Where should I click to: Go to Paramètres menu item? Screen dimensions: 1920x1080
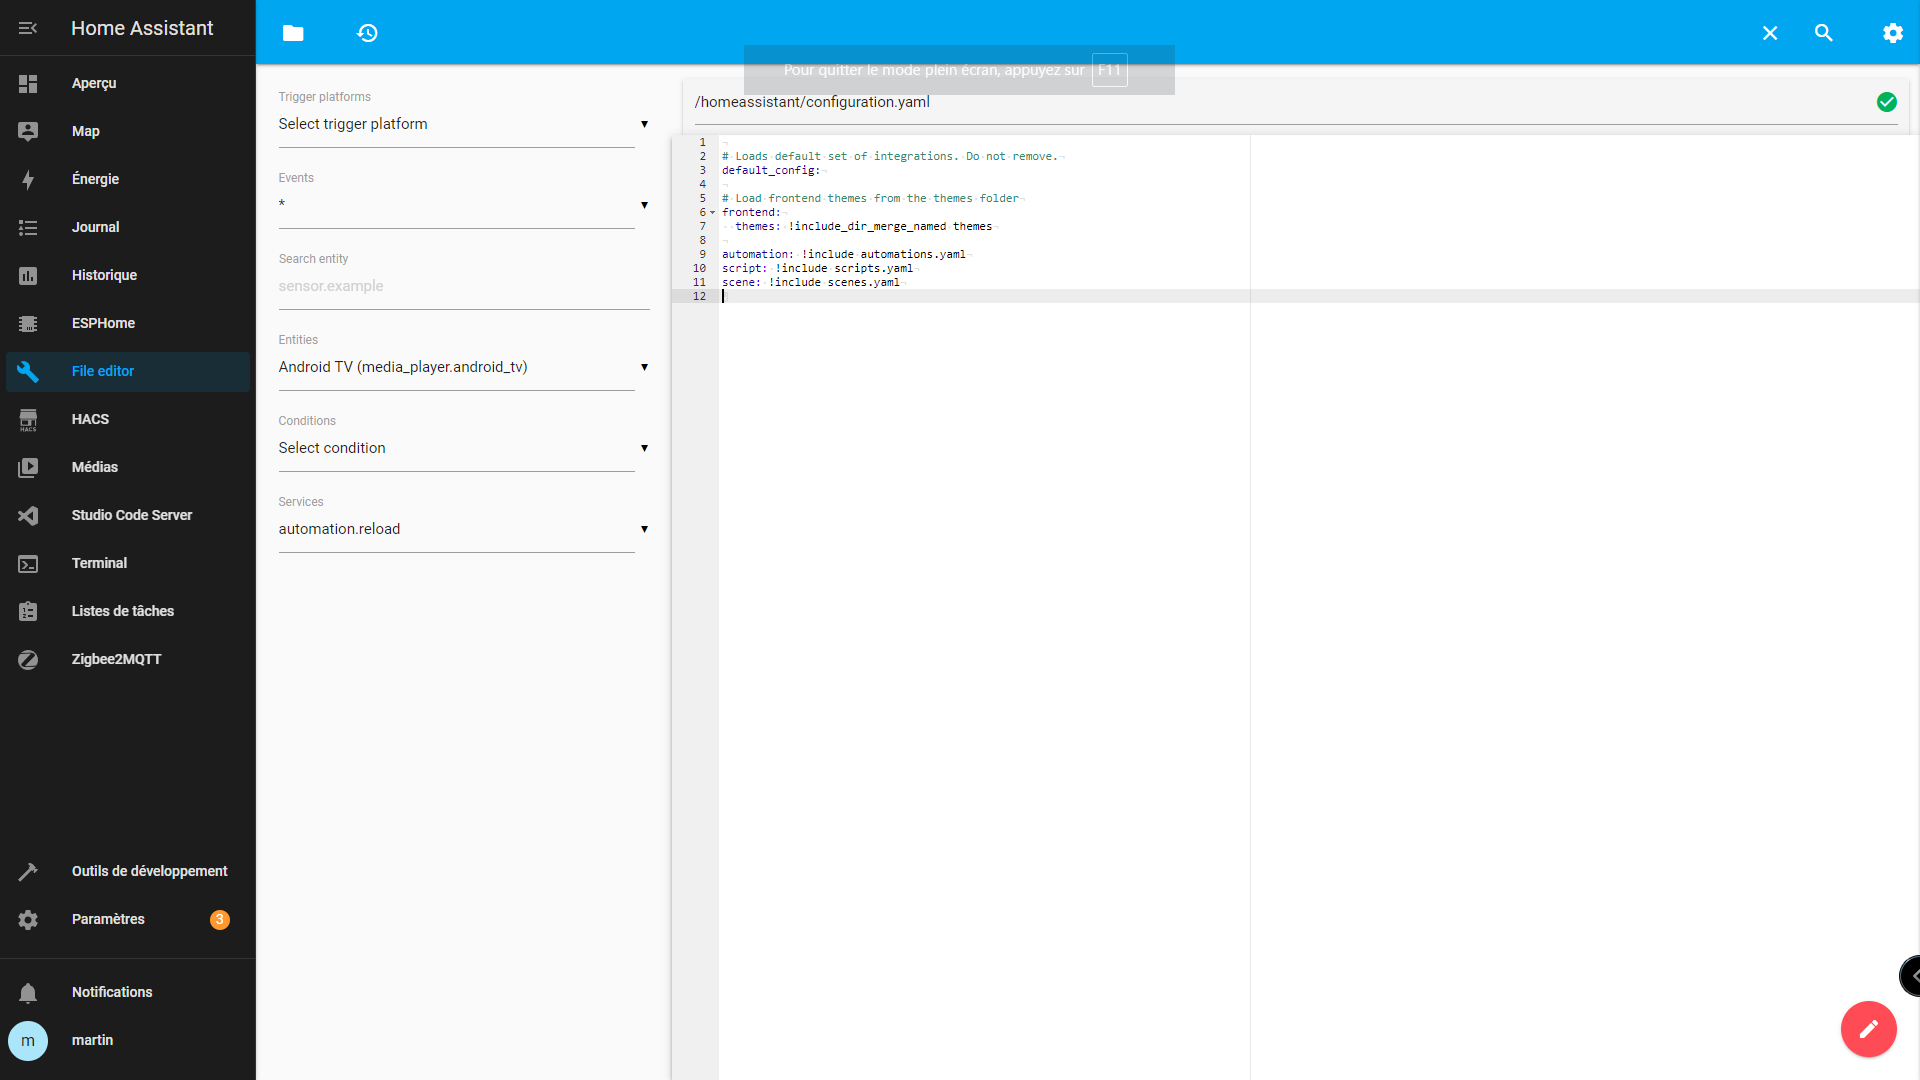(x=108, y=919)
